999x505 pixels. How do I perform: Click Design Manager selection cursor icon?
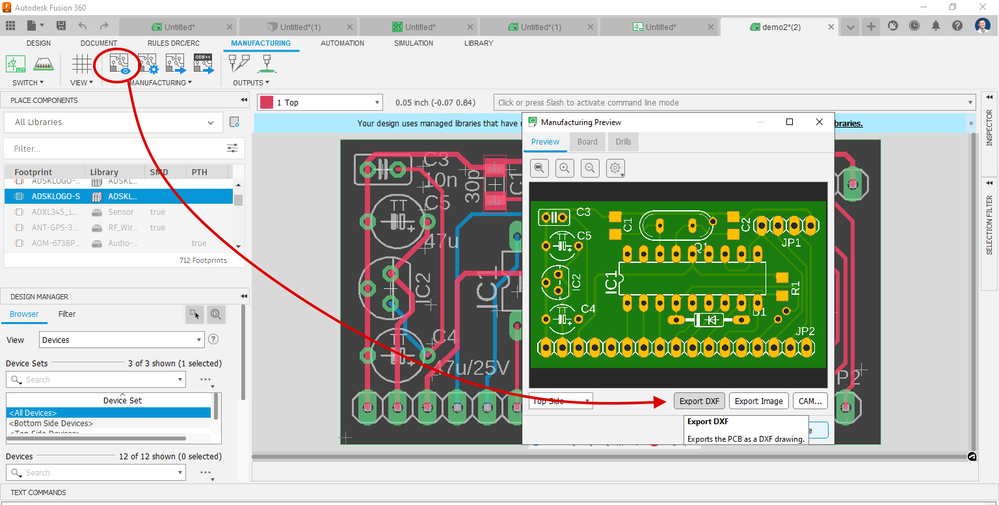195,314
